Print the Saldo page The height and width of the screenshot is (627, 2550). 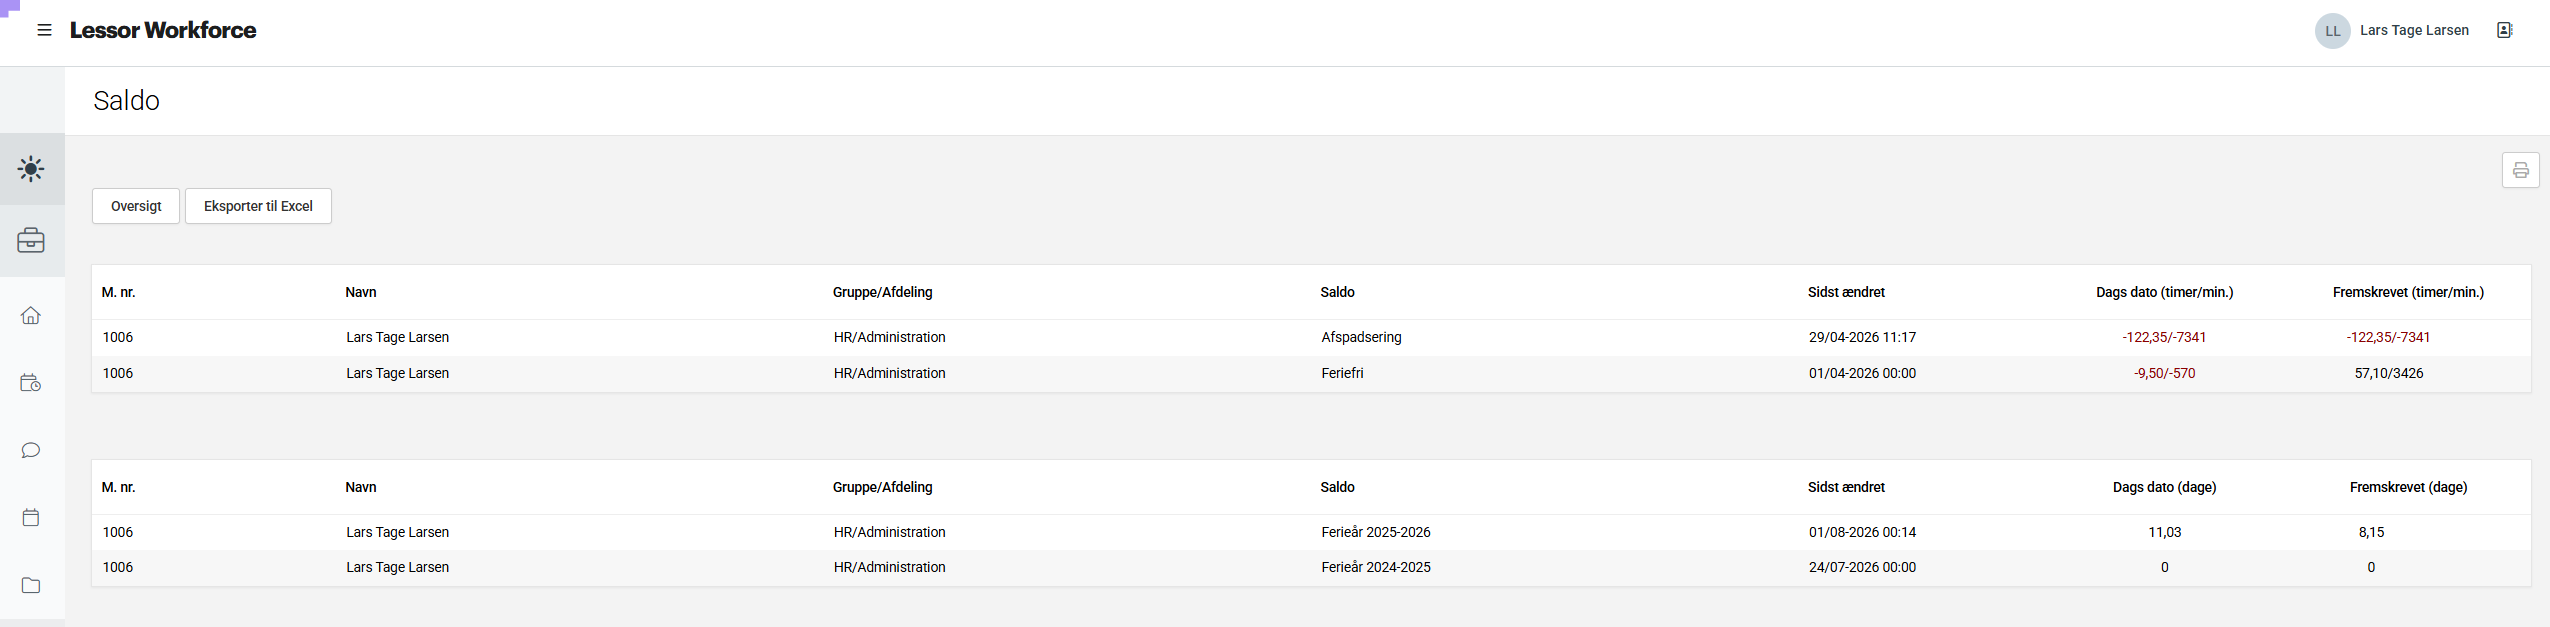click(x=2520, y=170)
